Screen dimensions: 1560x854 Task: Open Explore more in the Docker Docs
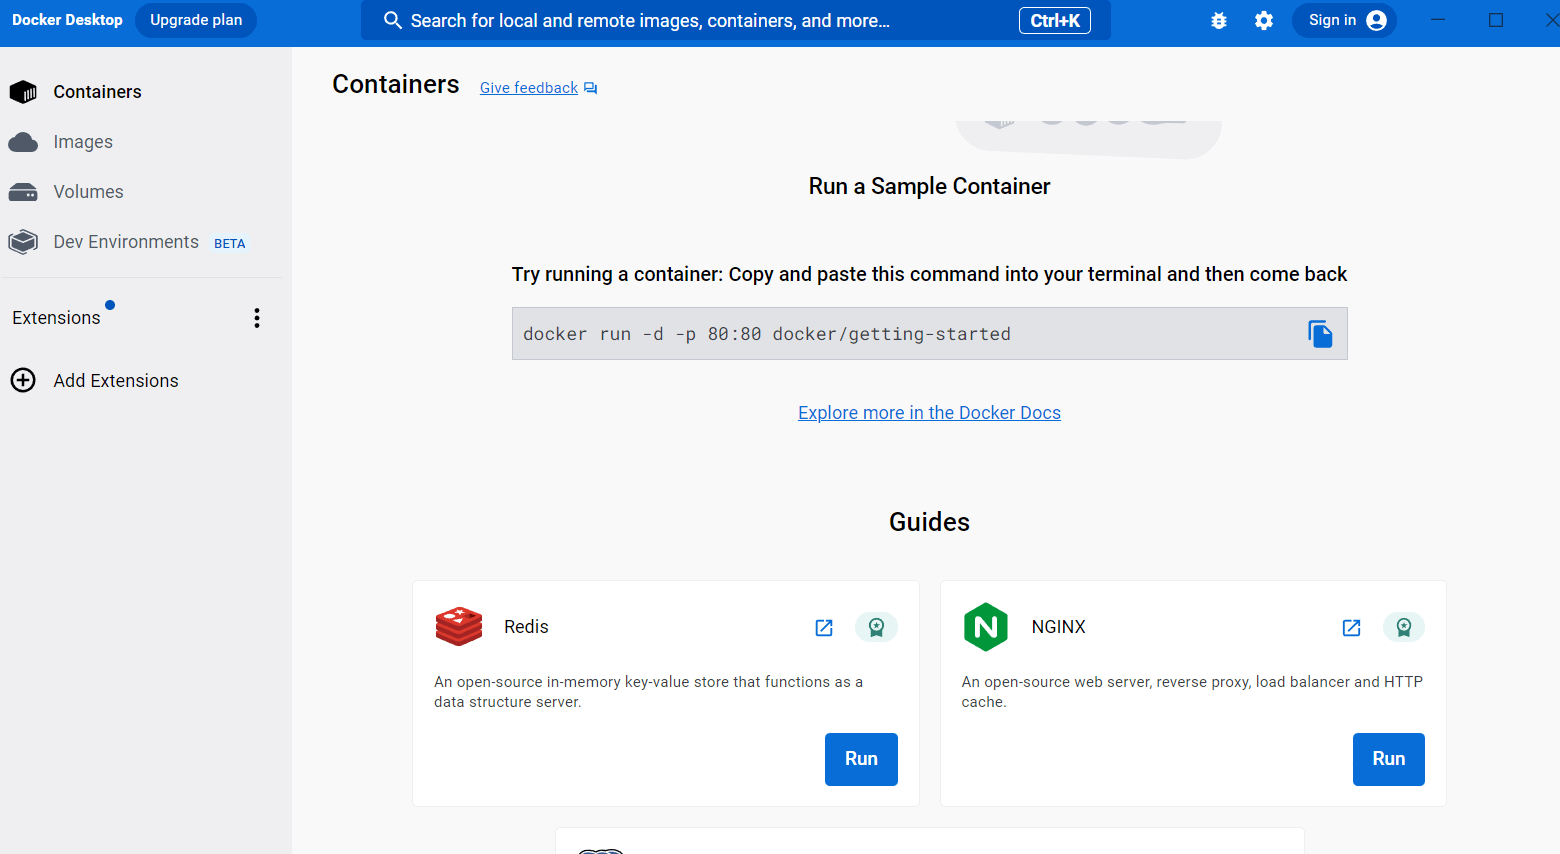coord(929,413)
